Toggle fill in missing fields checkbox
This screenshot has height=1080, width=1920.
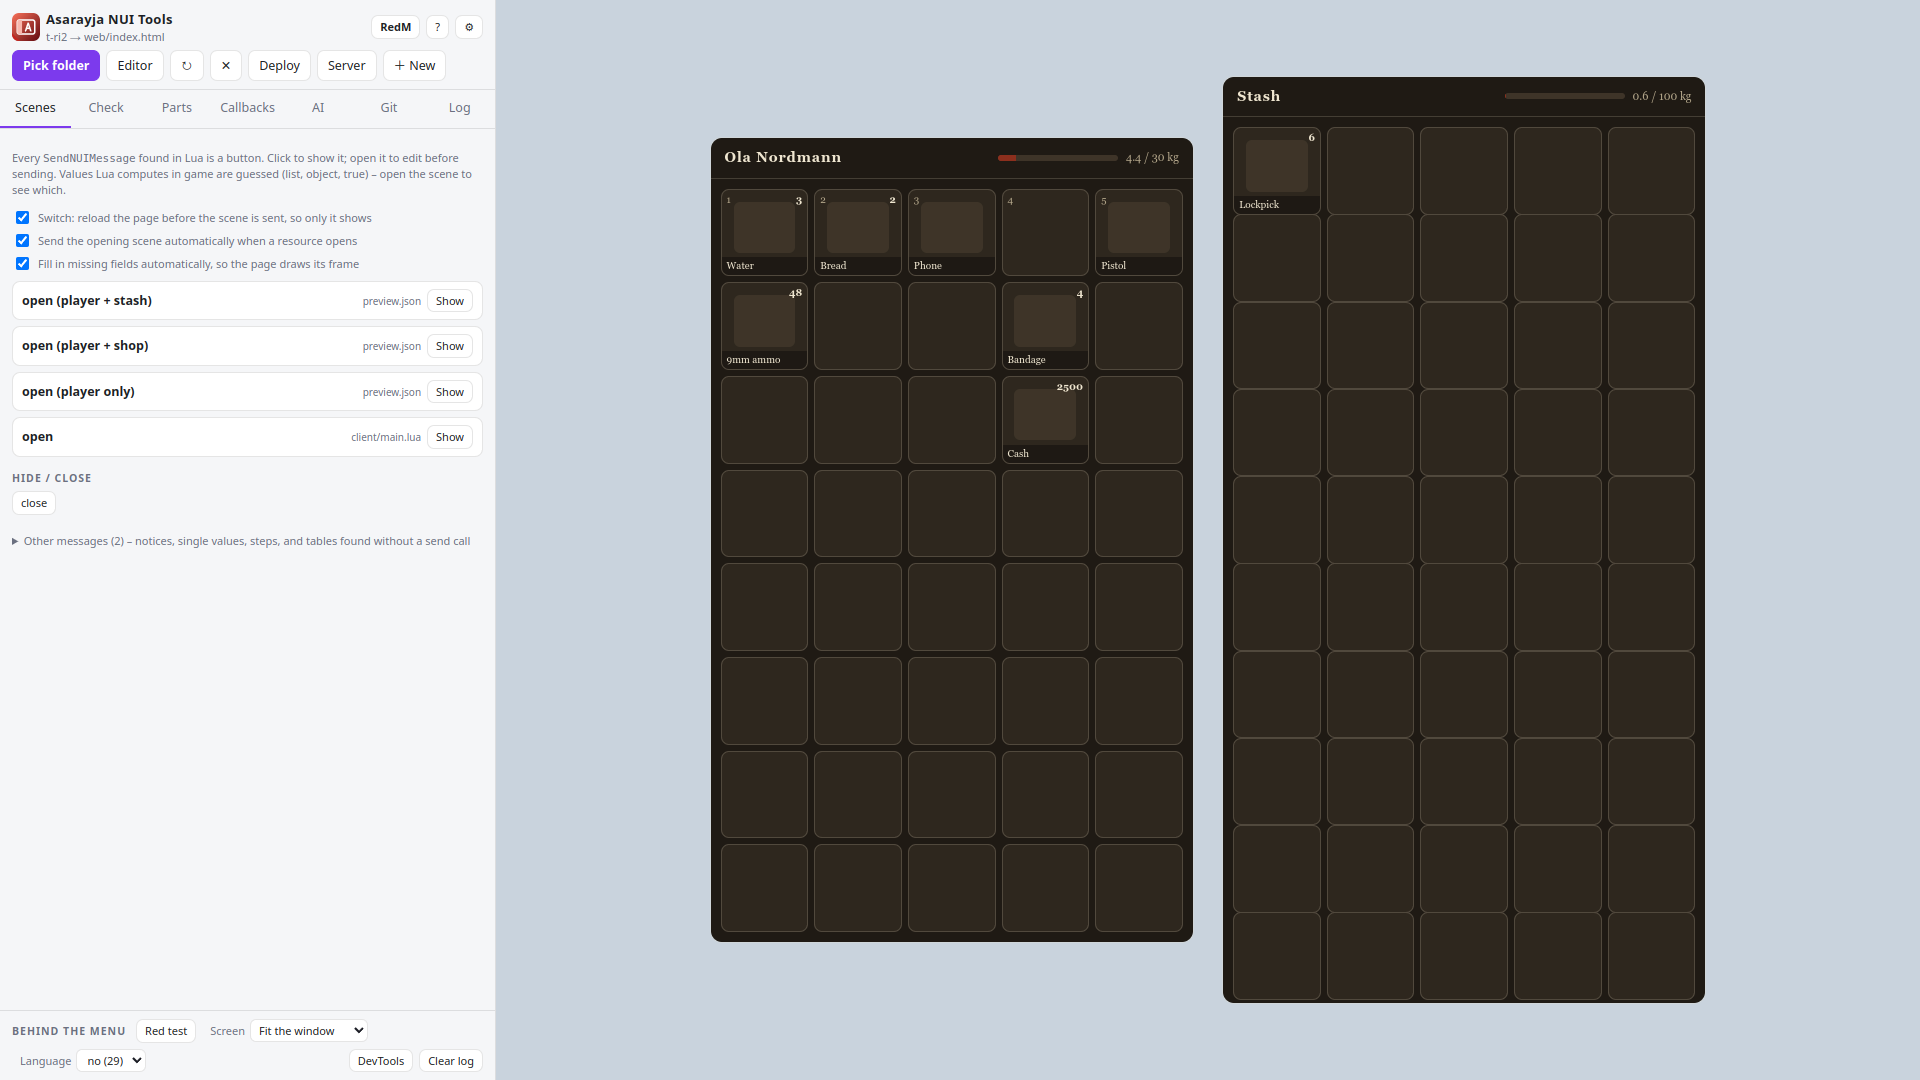click(22, 263)
